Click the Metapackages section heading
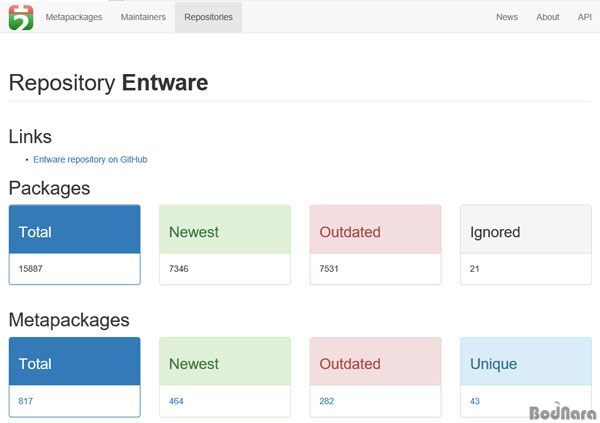The width and height of the screenshot is (600, 423). point(69,320)
